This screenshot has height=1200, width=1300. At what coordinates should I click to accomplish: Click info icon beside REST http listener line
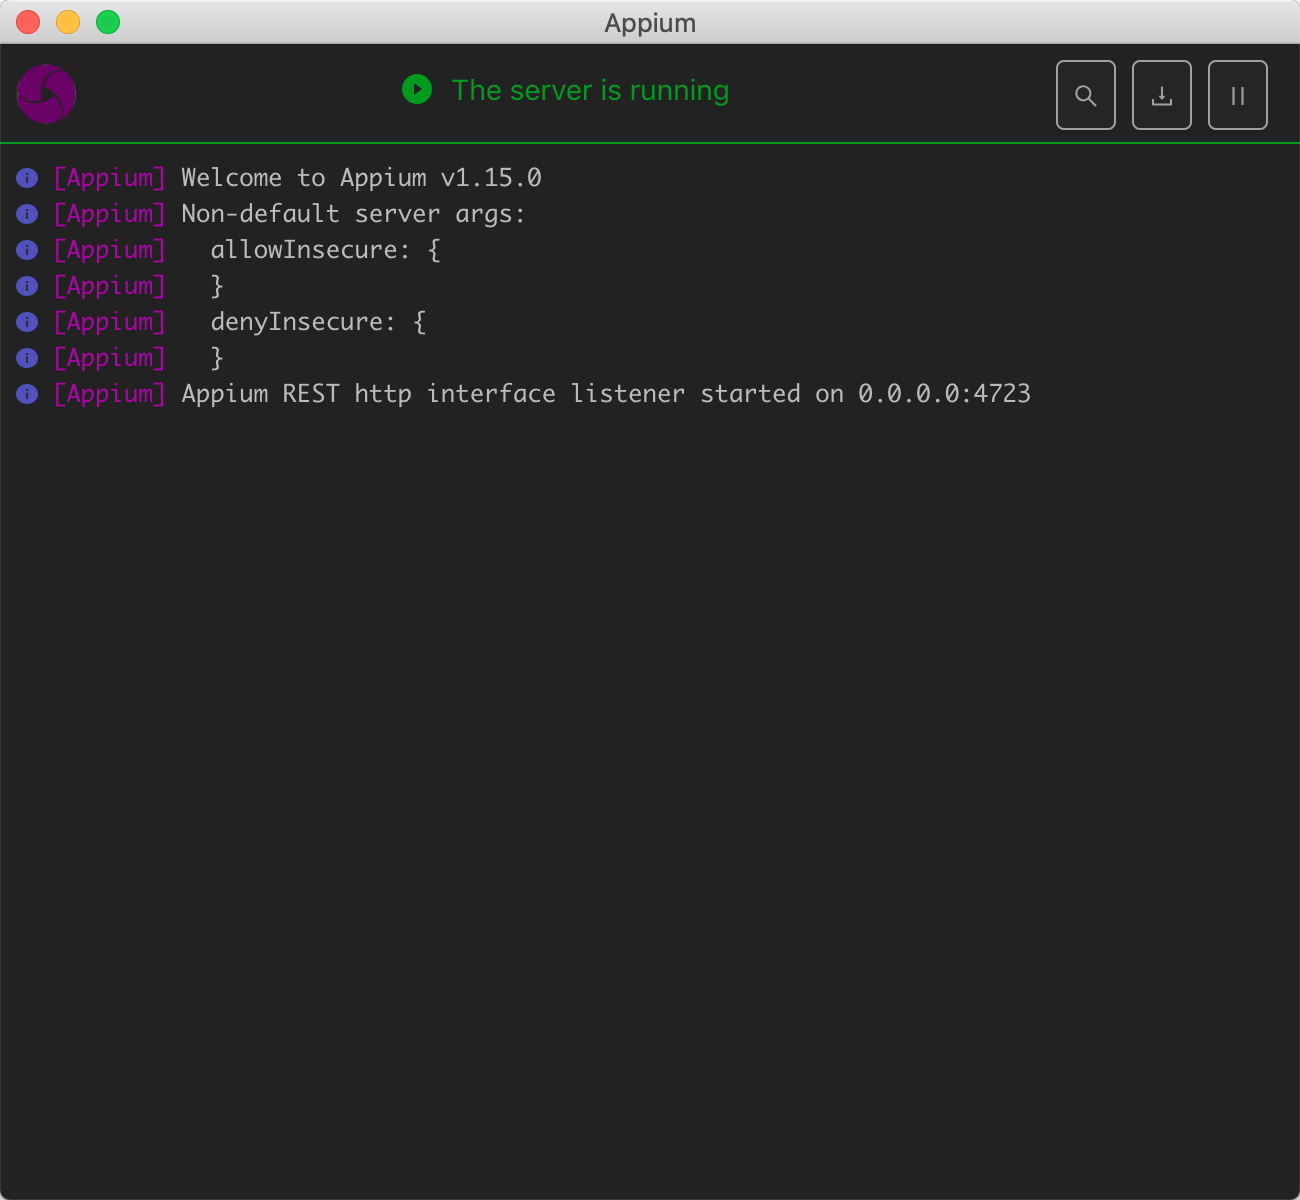(27, 394)
